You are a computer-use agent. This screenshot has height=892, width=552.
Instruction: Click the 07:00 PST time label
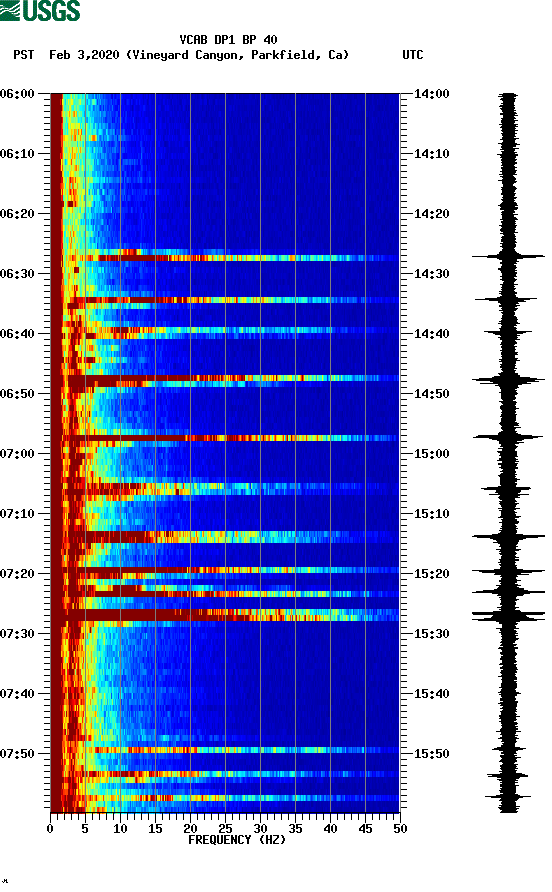click(17, 453)
